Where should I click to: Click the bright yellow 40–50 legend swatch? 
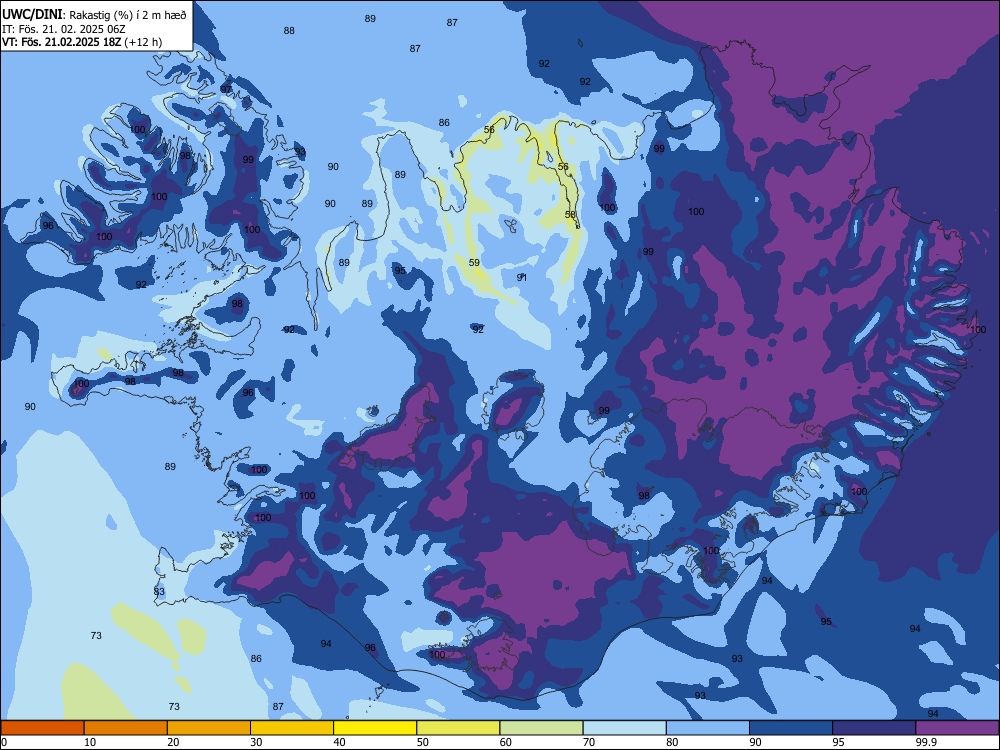click(x=375, y=728)
